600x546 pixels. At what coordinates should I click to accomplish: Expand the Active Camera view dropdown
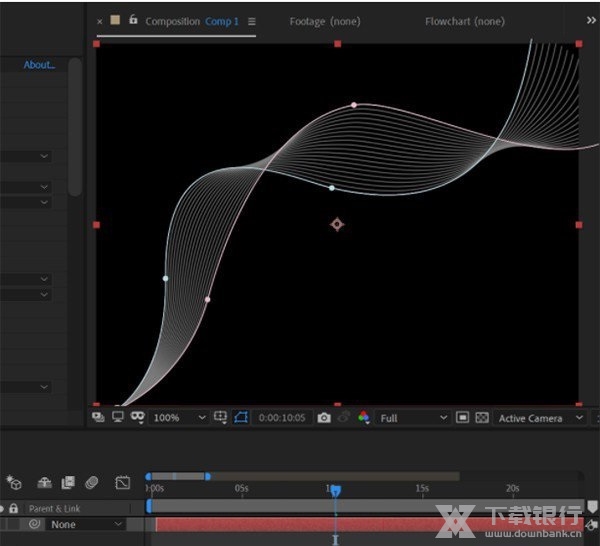click(x=538, y=418)
